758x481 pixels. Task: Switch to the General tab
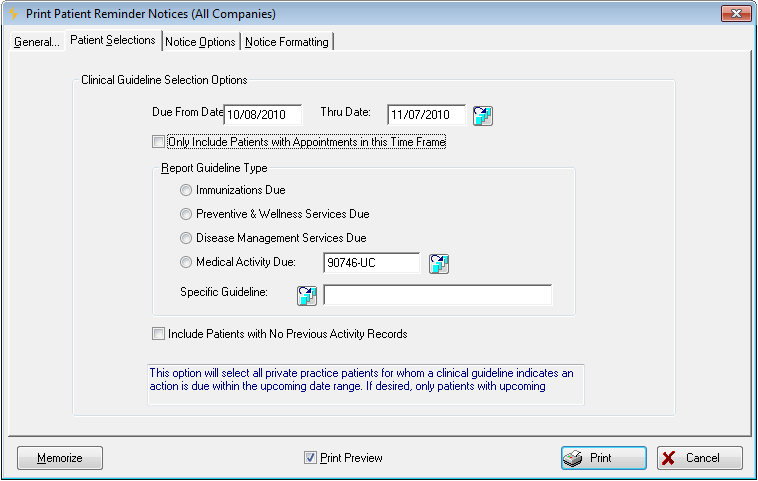coord(37,42)
